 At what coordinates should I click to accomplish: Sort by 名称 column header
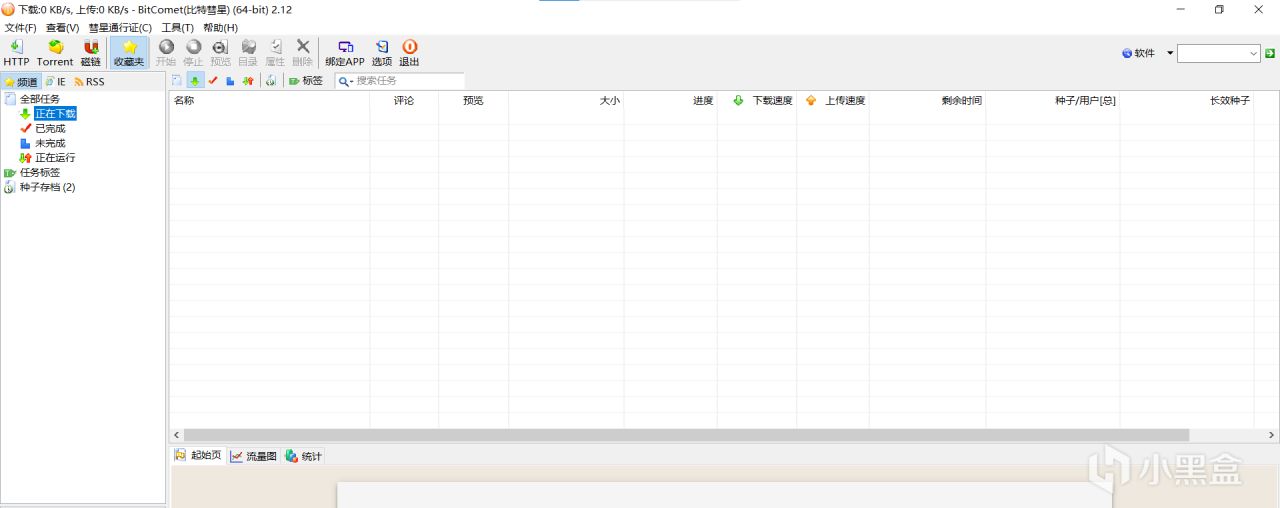269,101
